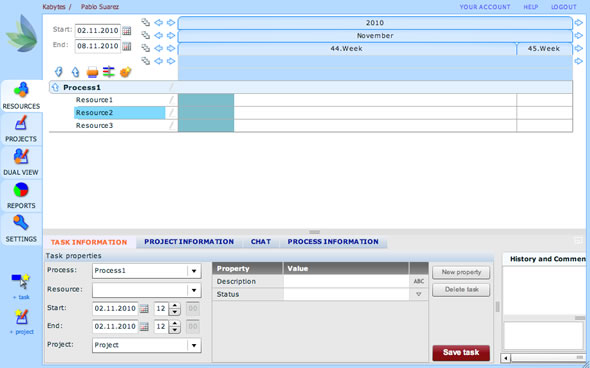Move the 2010 year row right
This screenshot has height=368, width=590.
point(171,23)
